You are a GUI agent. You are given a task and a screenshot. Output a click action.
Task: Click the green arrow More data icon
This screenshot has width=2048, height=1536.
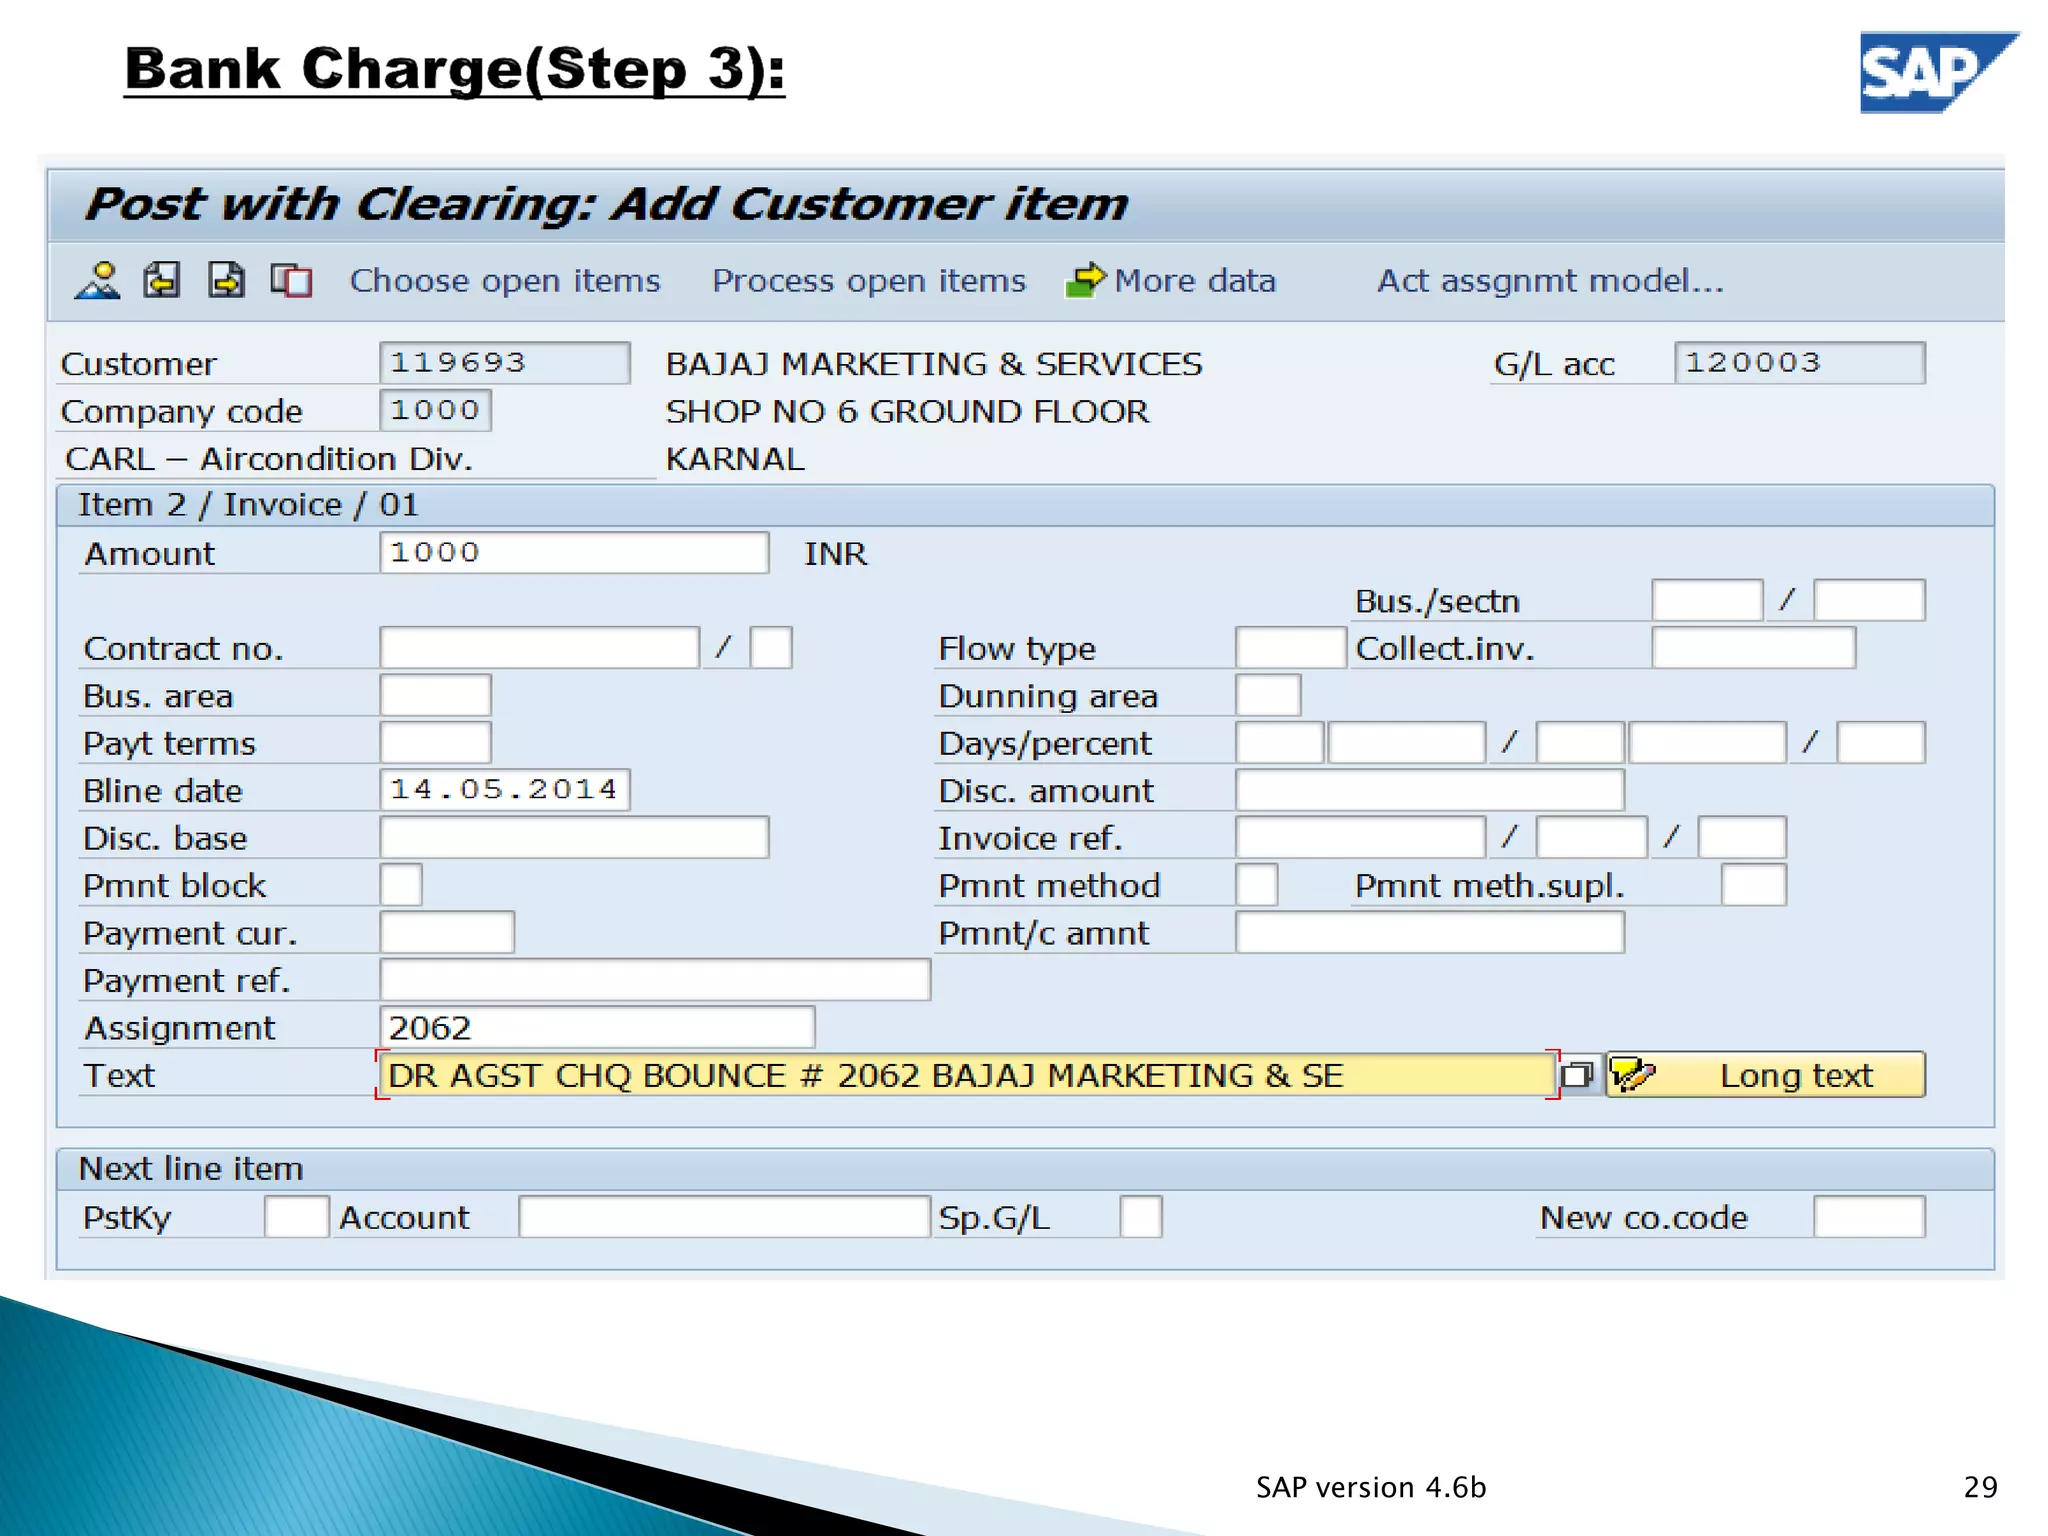1085,281
